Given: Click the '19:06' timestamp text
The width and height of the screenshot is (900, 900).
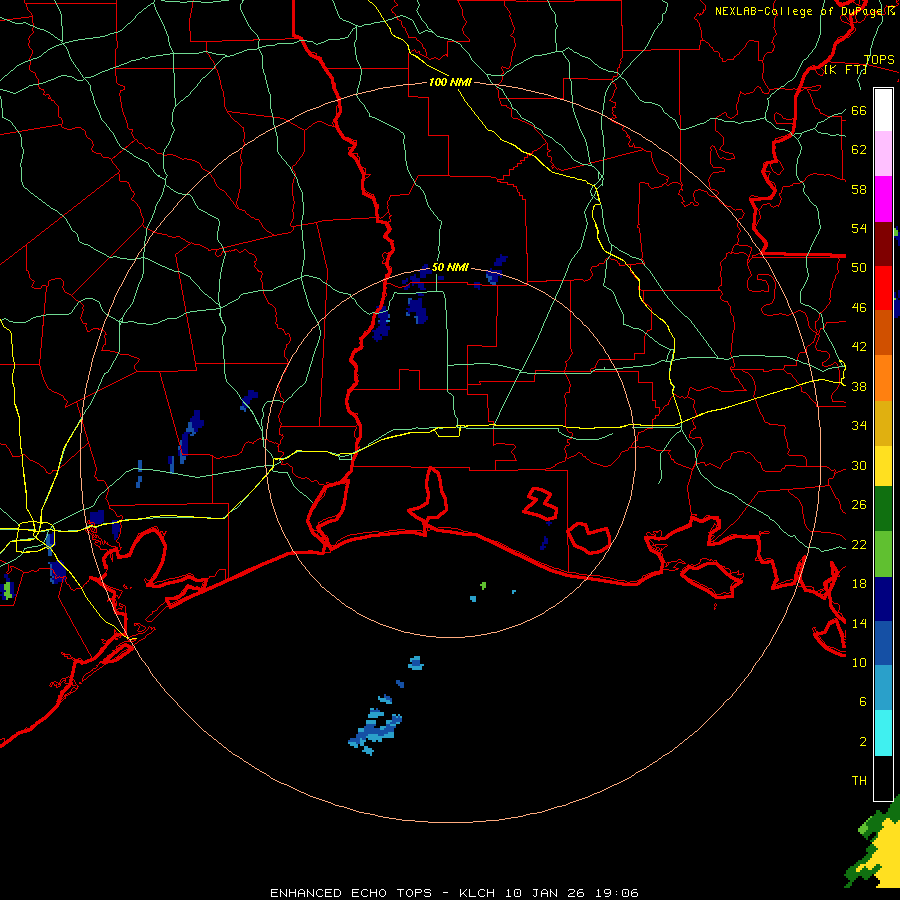Looking at the screenshot, I should tap(617, 893).
